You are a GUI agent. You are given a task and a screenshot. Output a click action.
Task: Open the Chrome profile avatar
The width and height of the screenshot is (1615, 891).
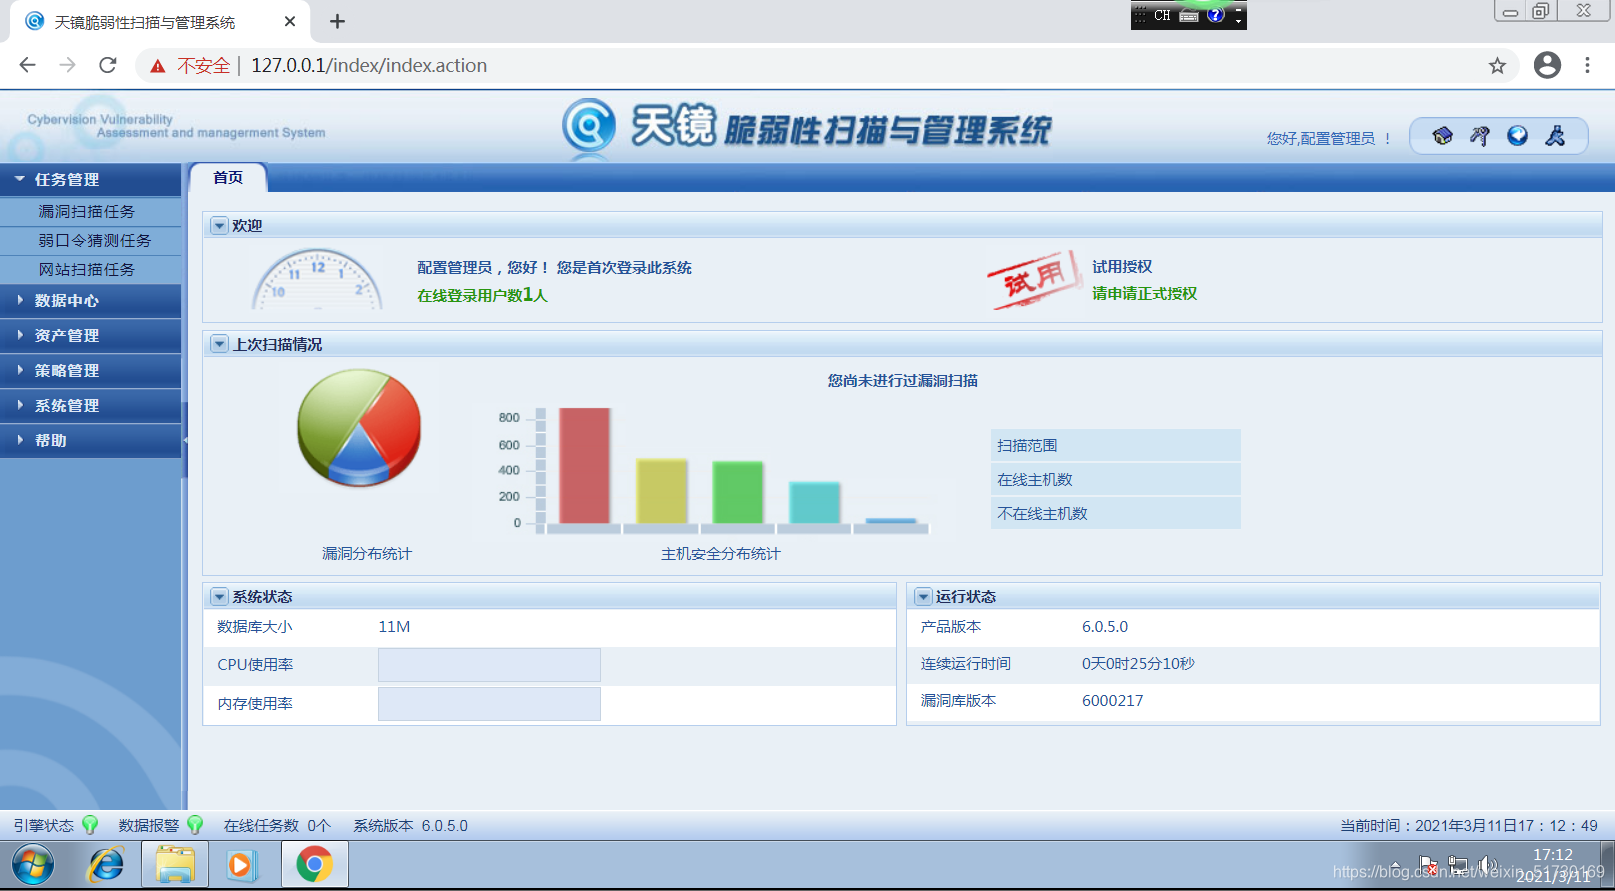pos(1547,65)
